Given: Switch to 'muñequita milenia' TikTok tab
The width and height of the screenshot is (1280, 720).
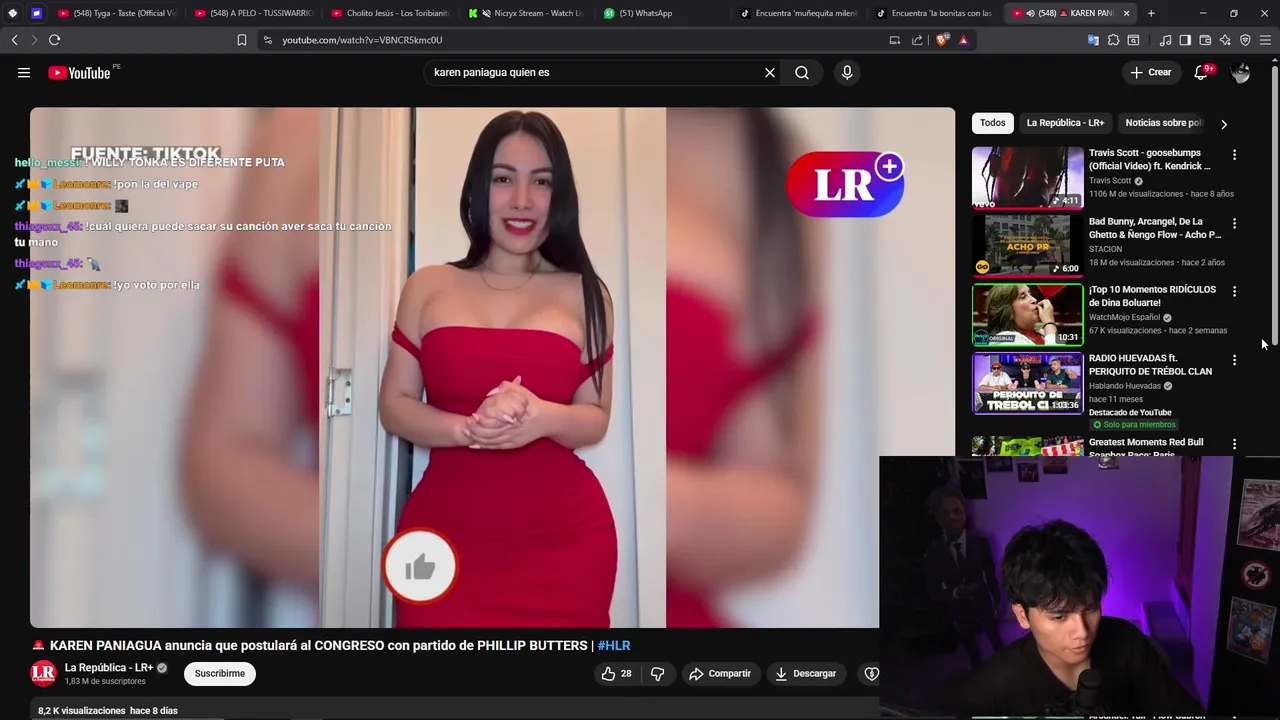Looking at the screenshot, I should [x=798, y=13].
